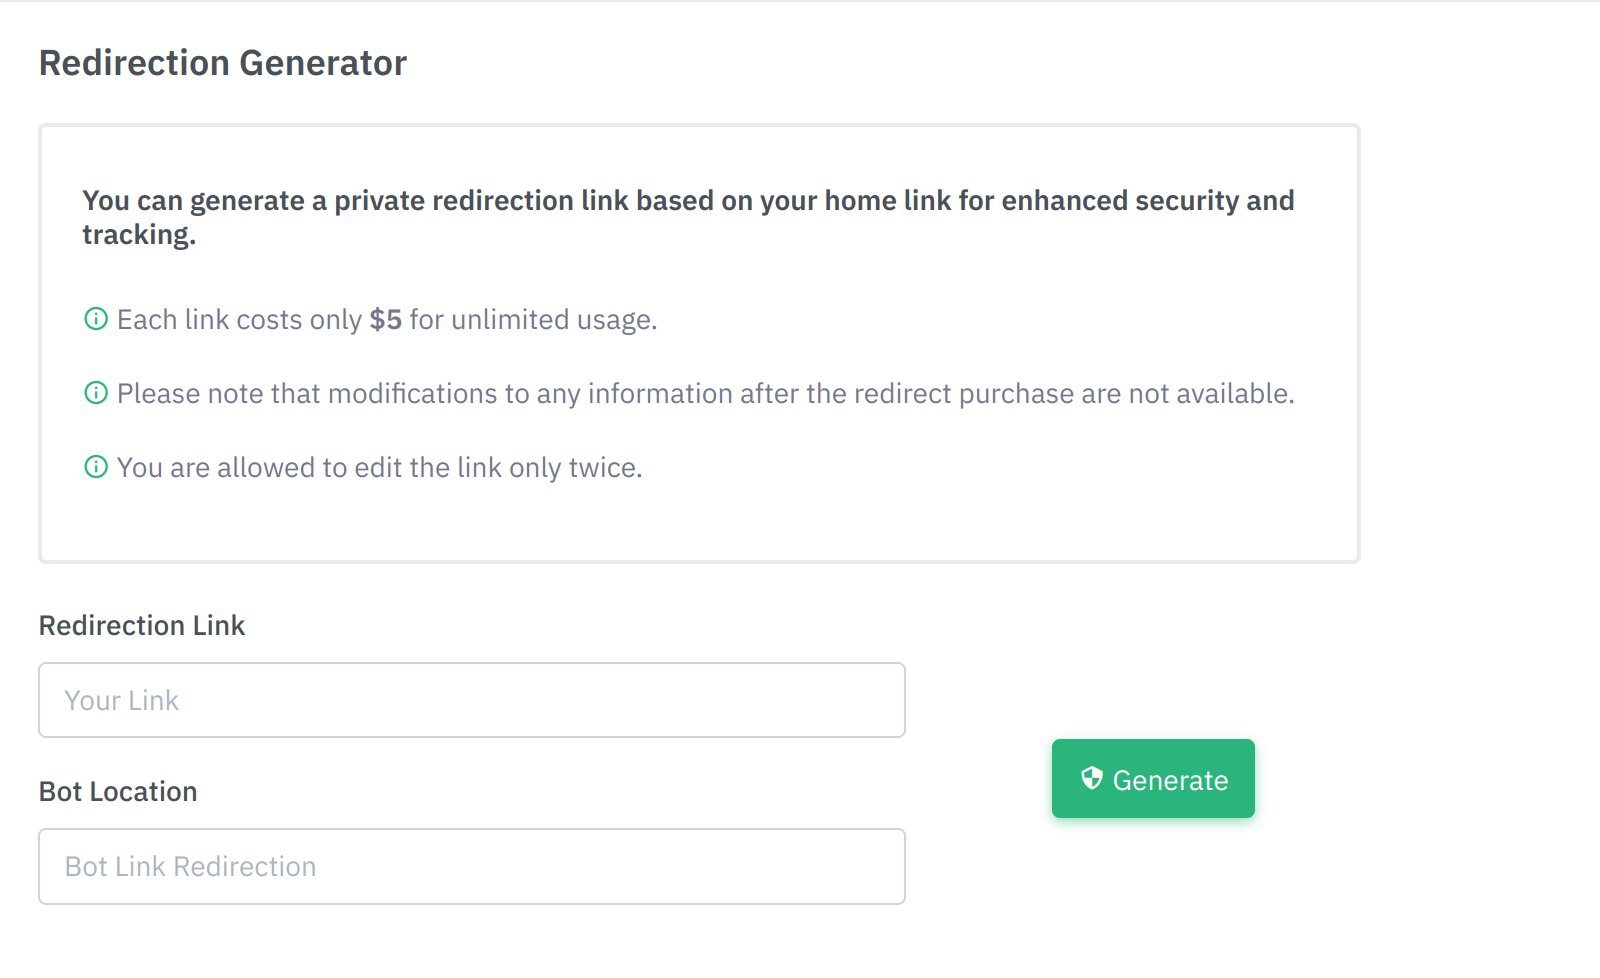
Task: Click info icon beside "Each link costs" note
Action: click(x=96, y=319)
